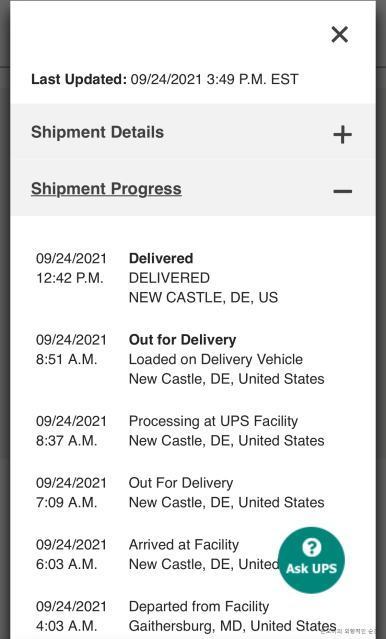The width and height of the screenshot is (386, 639).
Task: Close the tracking details dialog
Action: tap(340, 34)
